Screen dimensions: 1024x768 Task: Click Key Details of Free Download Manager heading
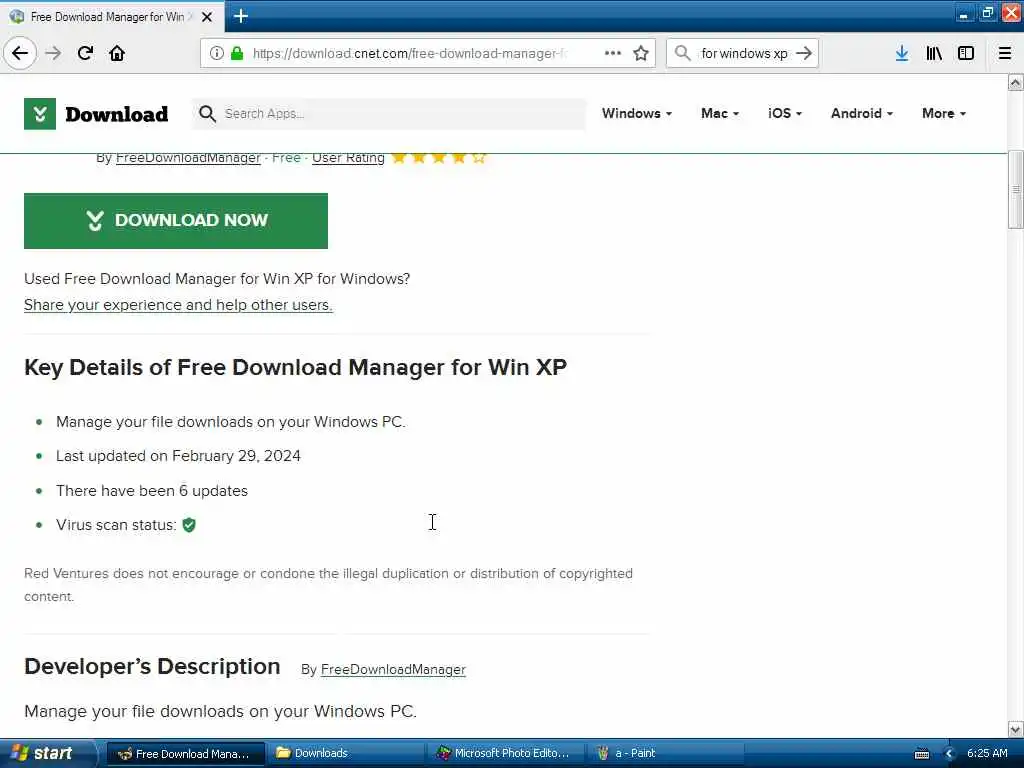coord(295,368)
